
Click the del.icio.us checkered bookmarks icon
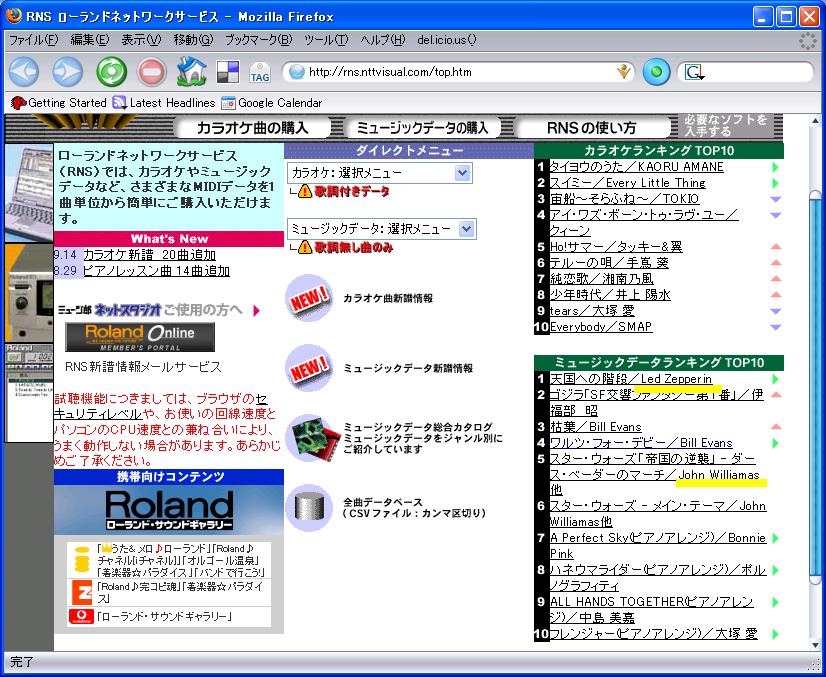228,72
